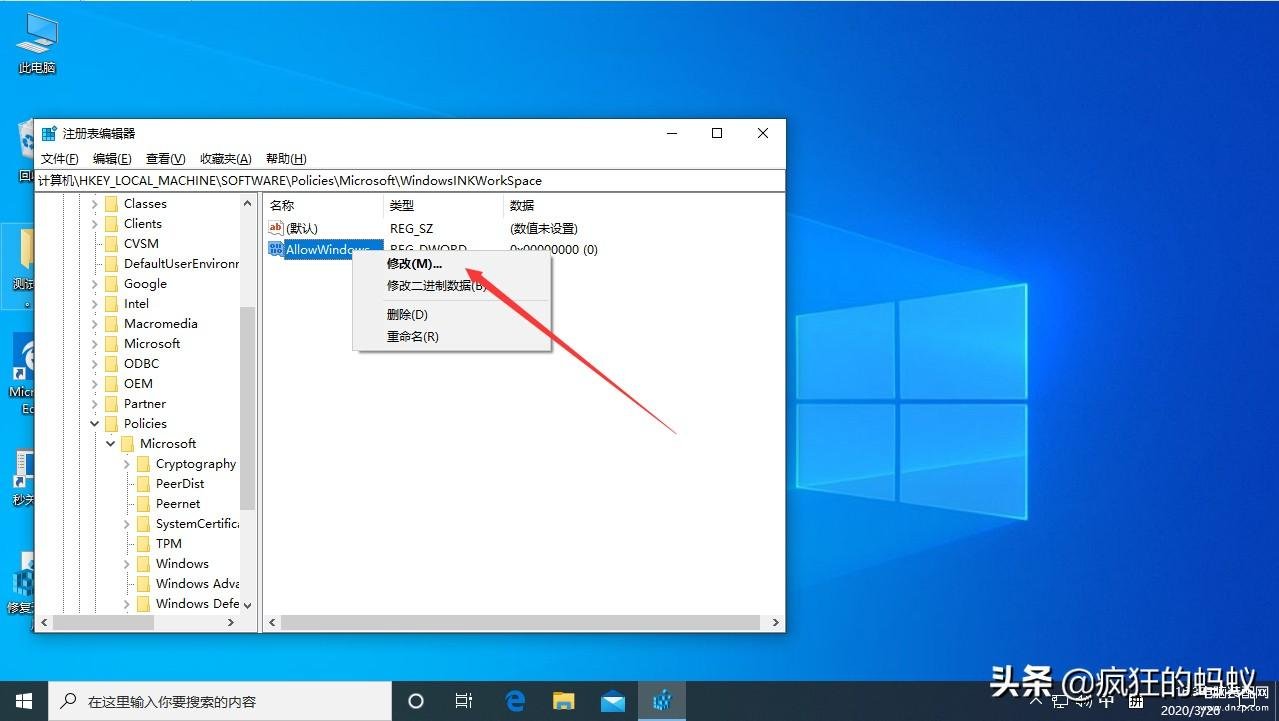Screen dimensions: 1279x721
Task: Click tree pane scroll down arrow
Action: click(247, 605)
